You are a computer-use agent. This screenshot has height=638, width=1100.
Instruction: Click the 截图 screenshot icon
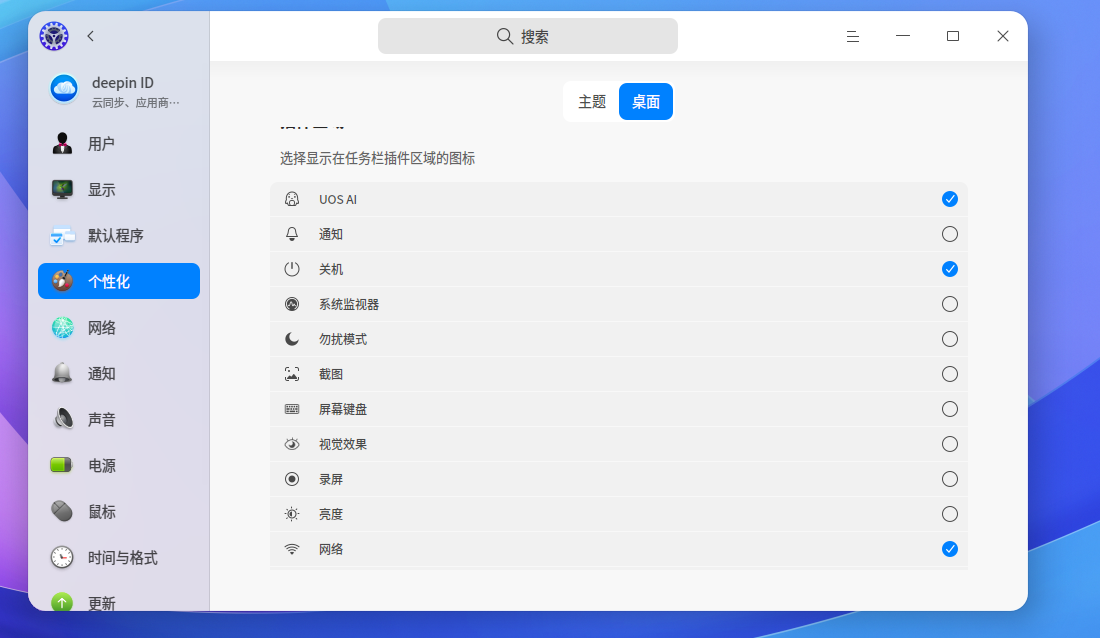pyautogui.click(x=292, y=374)
